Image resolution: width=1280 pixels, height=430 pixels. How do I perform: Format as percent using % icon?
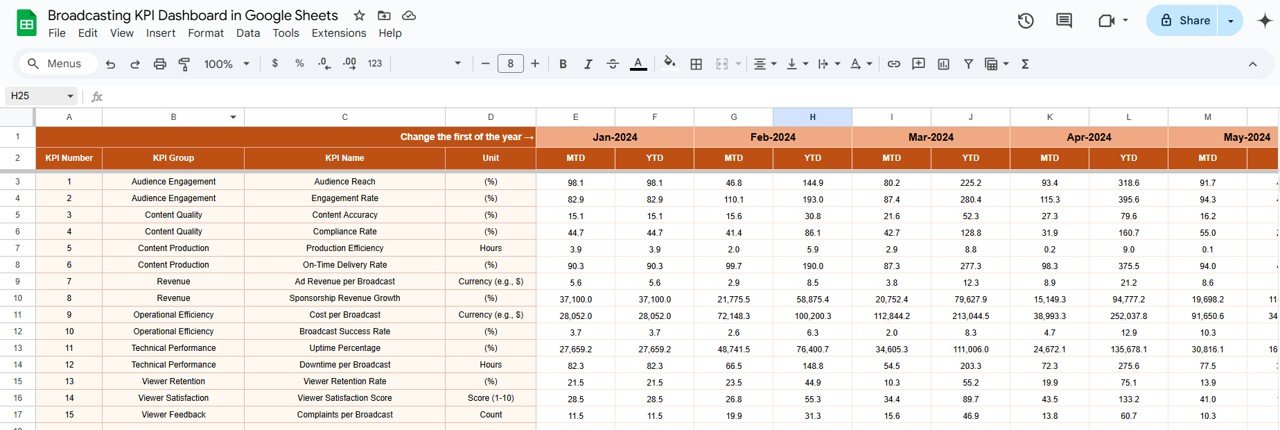pos(299,64)
